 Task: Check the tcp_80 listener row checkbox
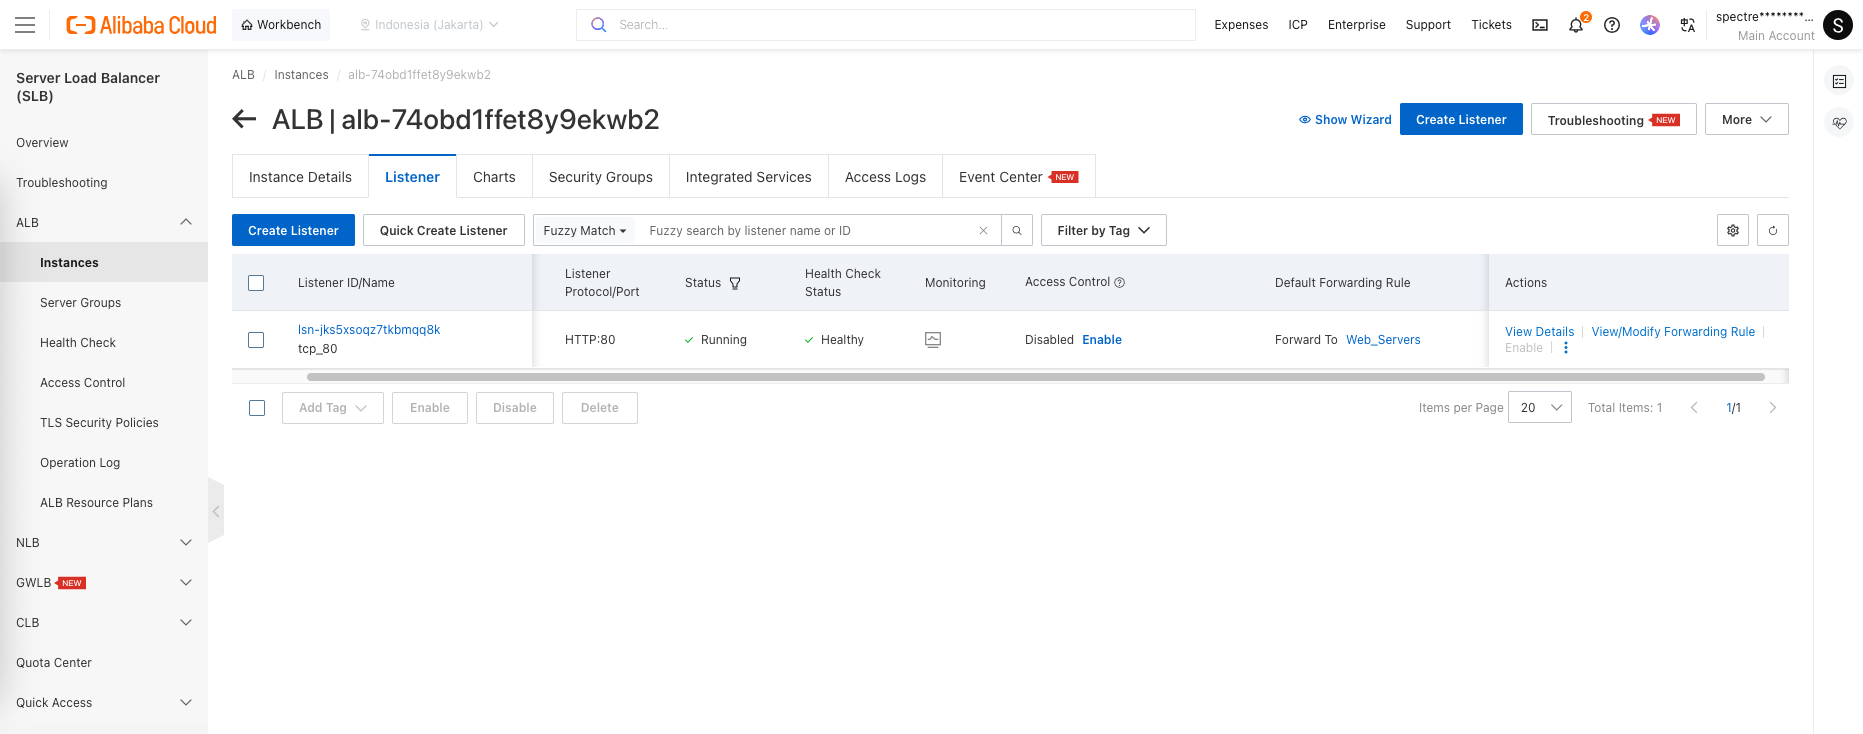pos(256,340)
